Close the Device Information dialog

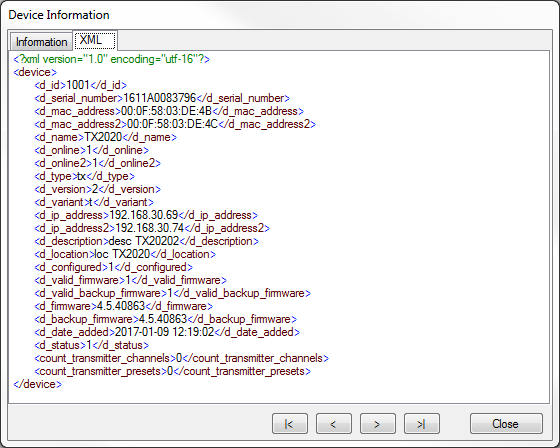pos(506,424)
